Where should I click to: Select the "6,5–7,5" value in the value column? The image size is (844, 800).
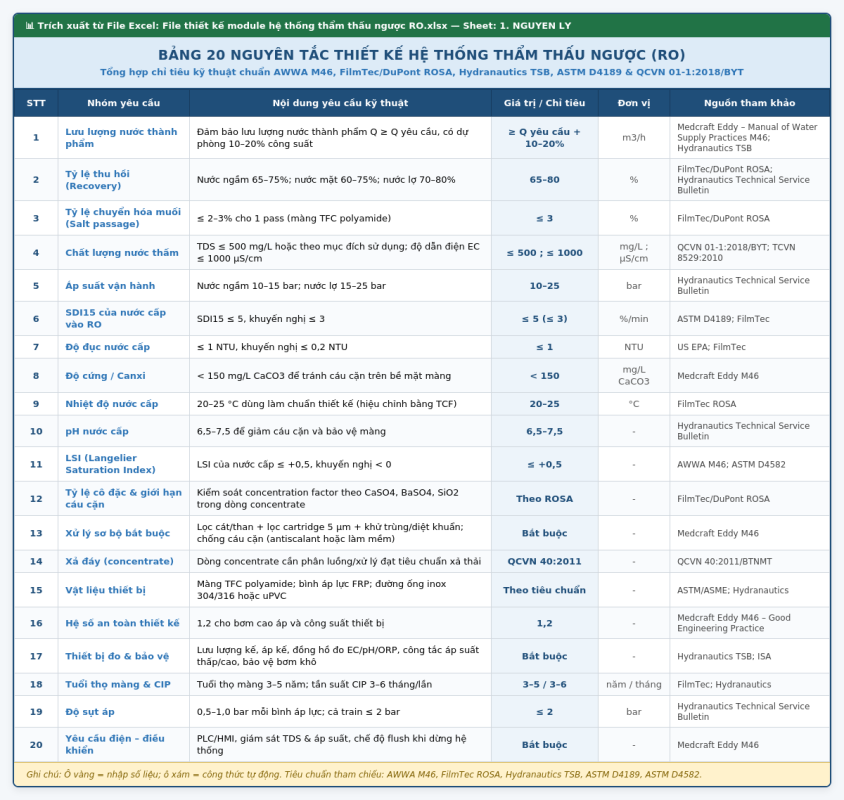545,431
